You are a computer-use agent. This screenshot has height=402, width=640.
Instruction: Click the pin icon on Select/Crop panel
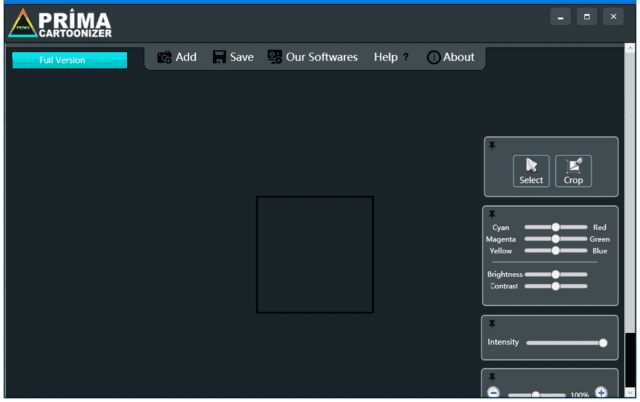pyautogui.click(x=492, y=145)
